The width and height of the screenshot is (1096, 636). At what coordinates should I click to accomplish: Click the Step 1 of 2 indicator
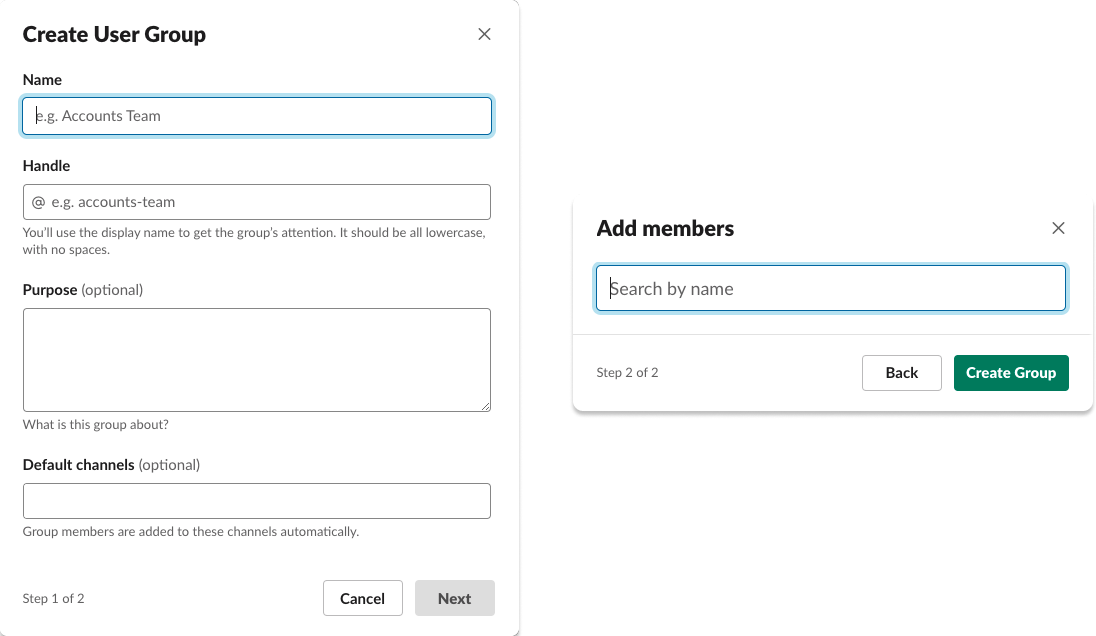tap(53, 599)
